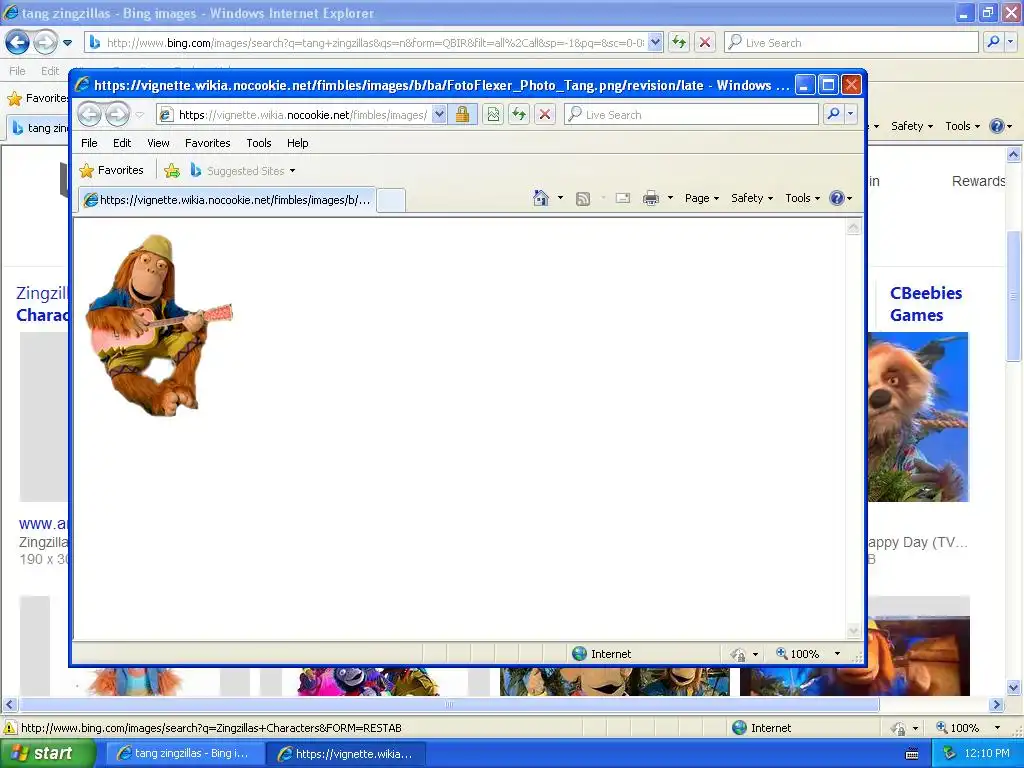The width and height of the screenshot is (1024, 768).
Task: Open the Tools menu in vignette menu bar
Action: [x=259, y=143]
